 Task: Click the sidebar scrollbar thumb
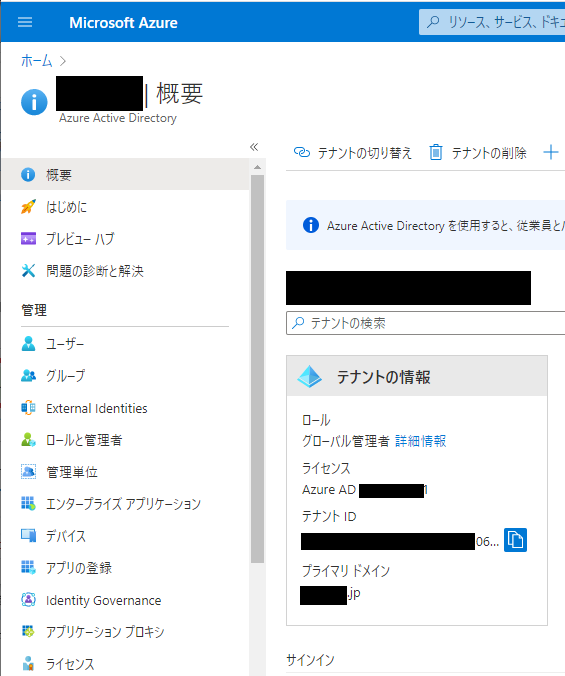pos(257,369)
